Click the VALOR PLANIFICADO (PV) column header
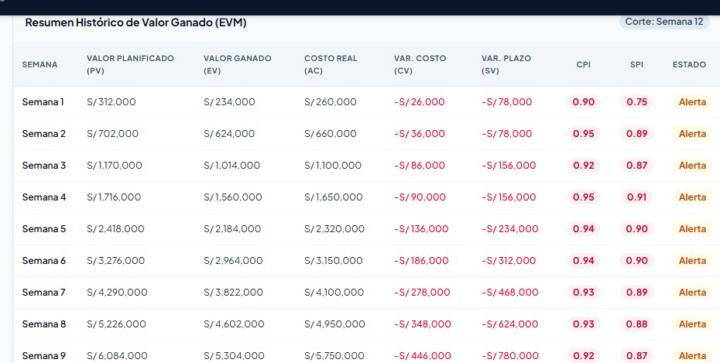 (x=130, y=64)
